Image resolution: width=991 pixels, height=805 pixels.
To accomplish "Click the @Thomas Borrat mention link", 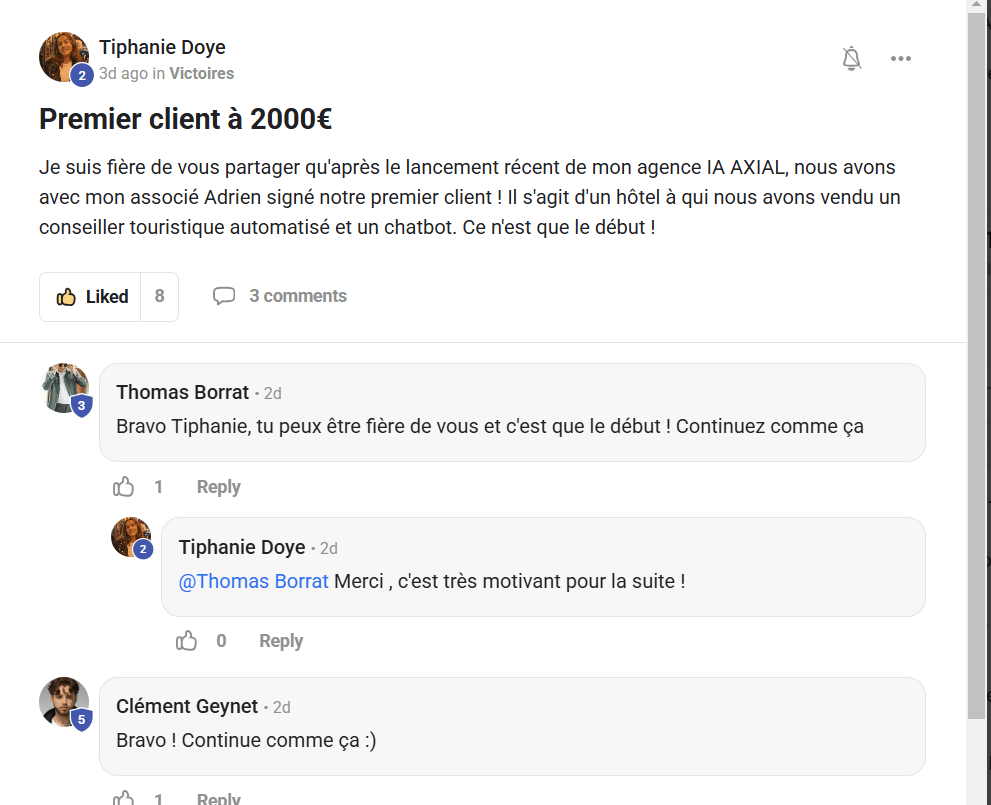I will pyautogui.click(x=253, y=581).
